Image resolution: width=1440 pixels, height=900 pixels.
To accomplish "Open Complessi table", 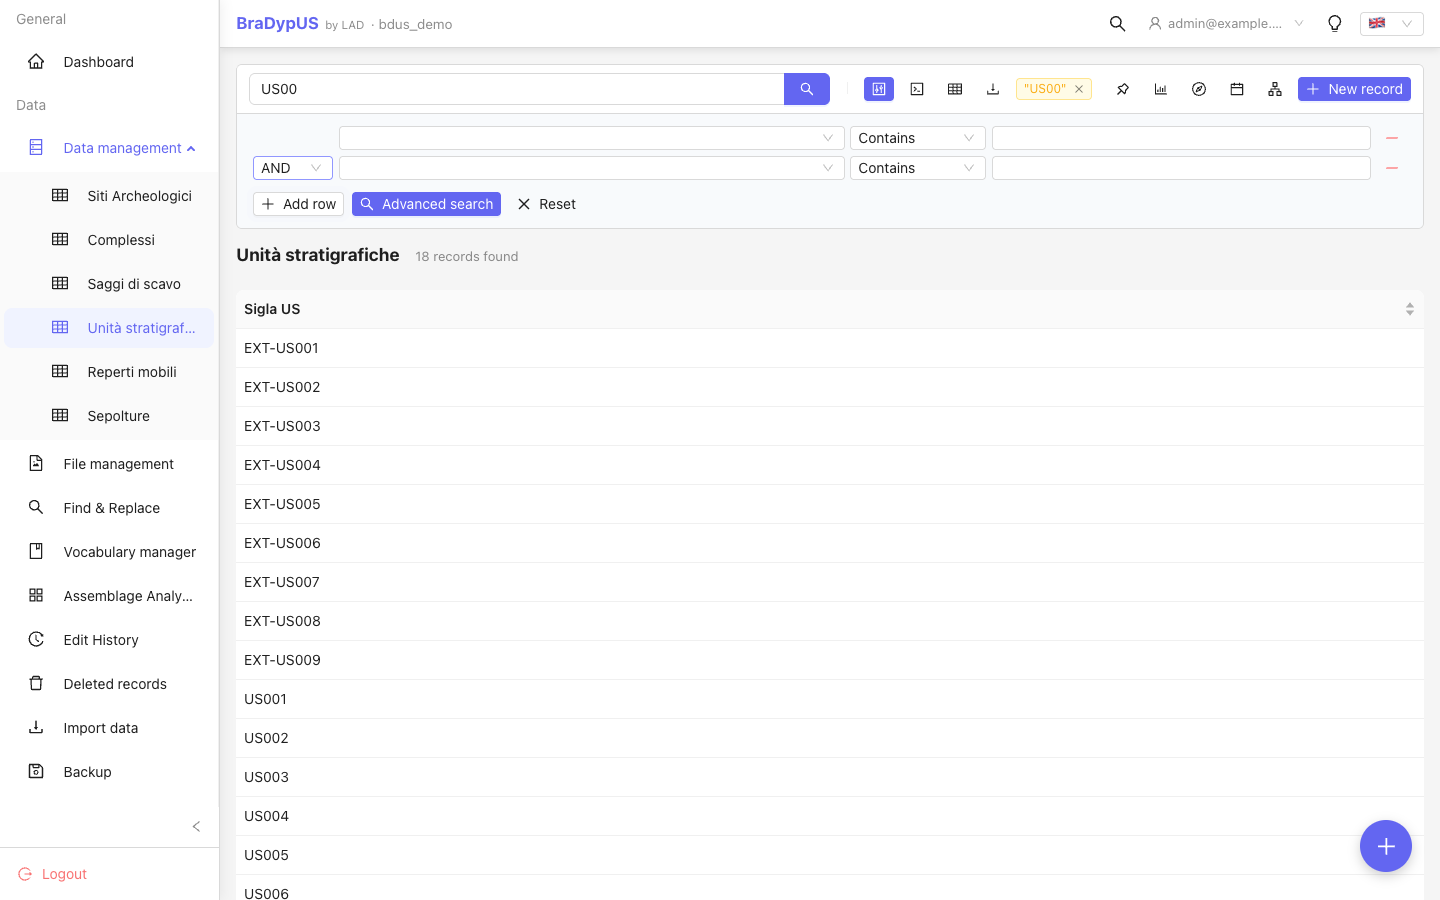I will click(x=110, y=240).
